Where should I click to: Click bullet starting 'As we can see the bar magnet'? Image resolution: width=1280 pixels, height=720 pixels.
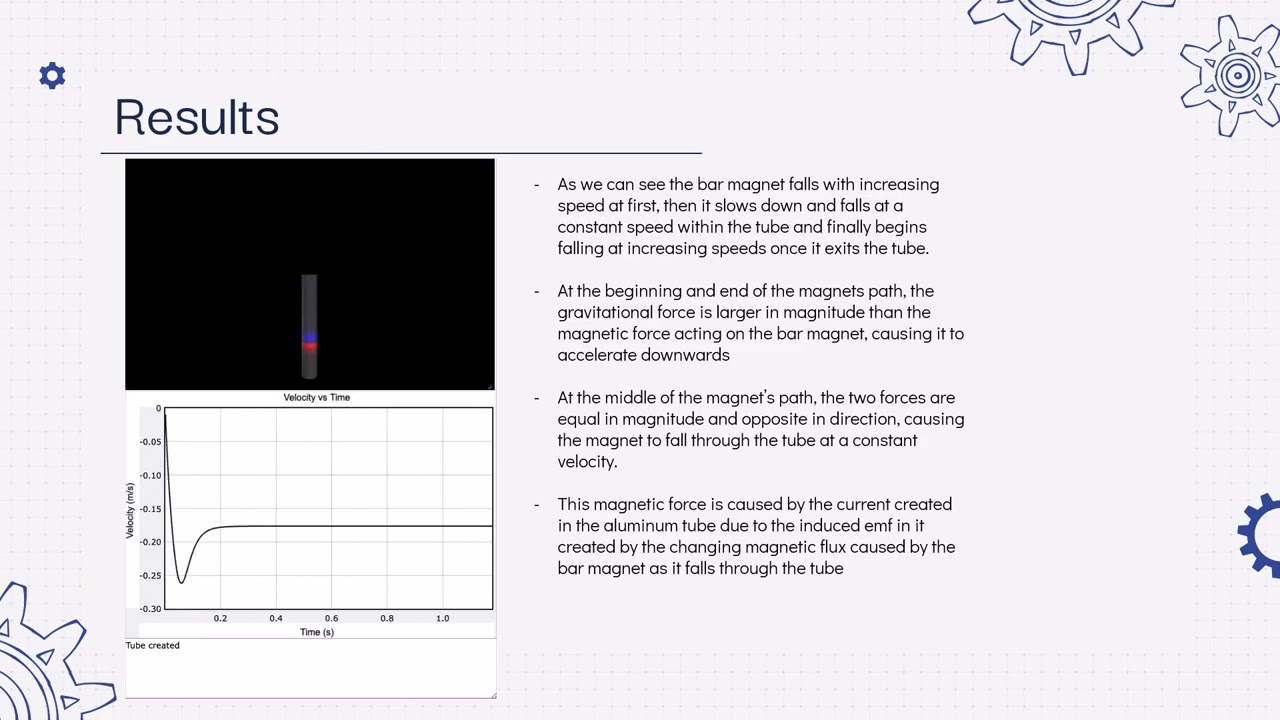click(x=748, y=216)
